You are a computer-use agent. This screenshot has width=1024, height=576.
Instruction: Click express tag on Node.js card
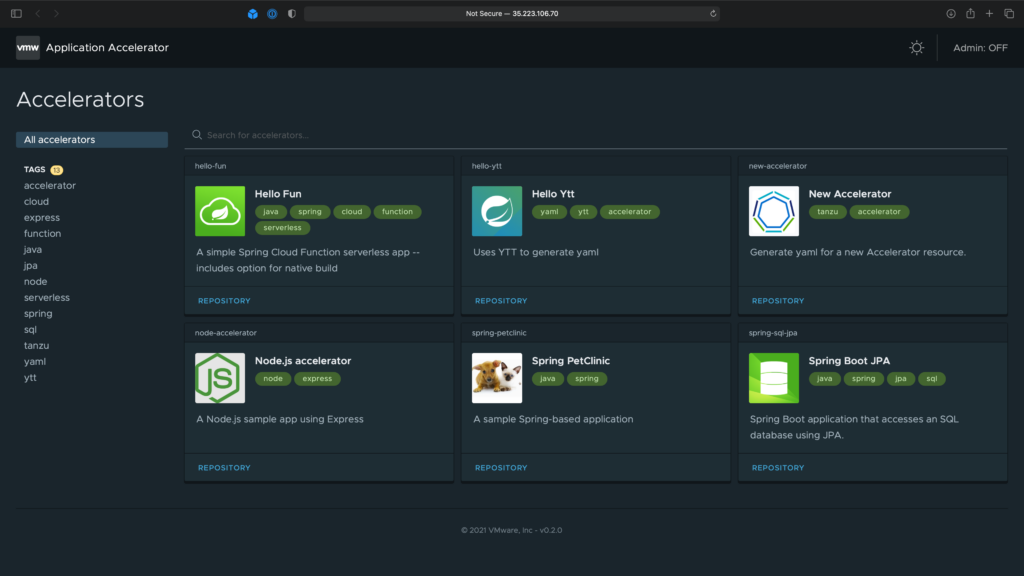coord(317,379)
